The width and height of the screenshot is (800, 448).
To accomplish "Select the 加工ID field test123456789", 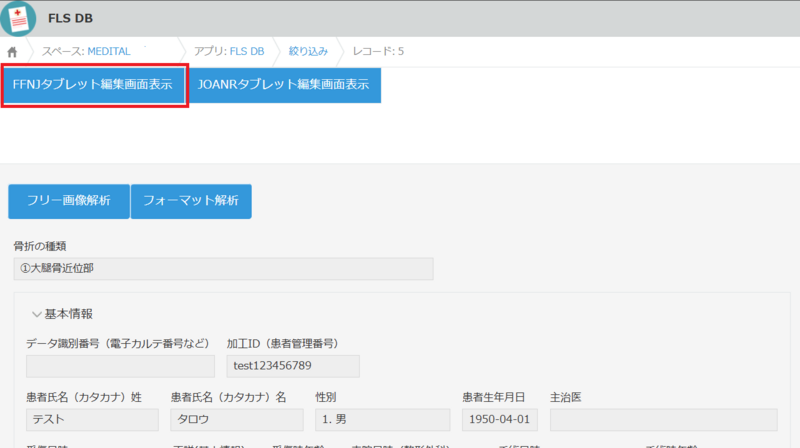I will tap(293, 366).
